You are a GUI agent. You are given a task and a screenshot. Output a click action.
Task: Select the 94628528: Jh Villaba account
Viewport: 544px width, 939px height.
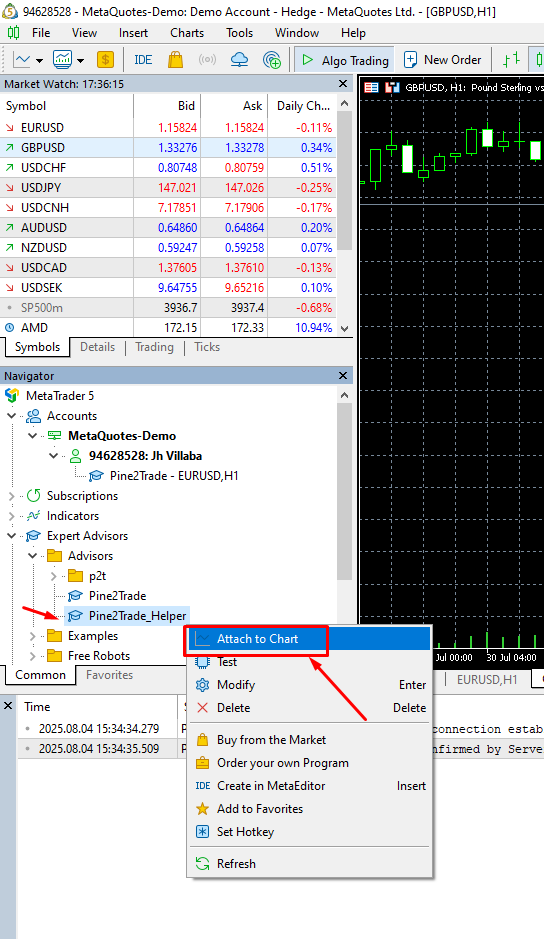pos(145,456)
